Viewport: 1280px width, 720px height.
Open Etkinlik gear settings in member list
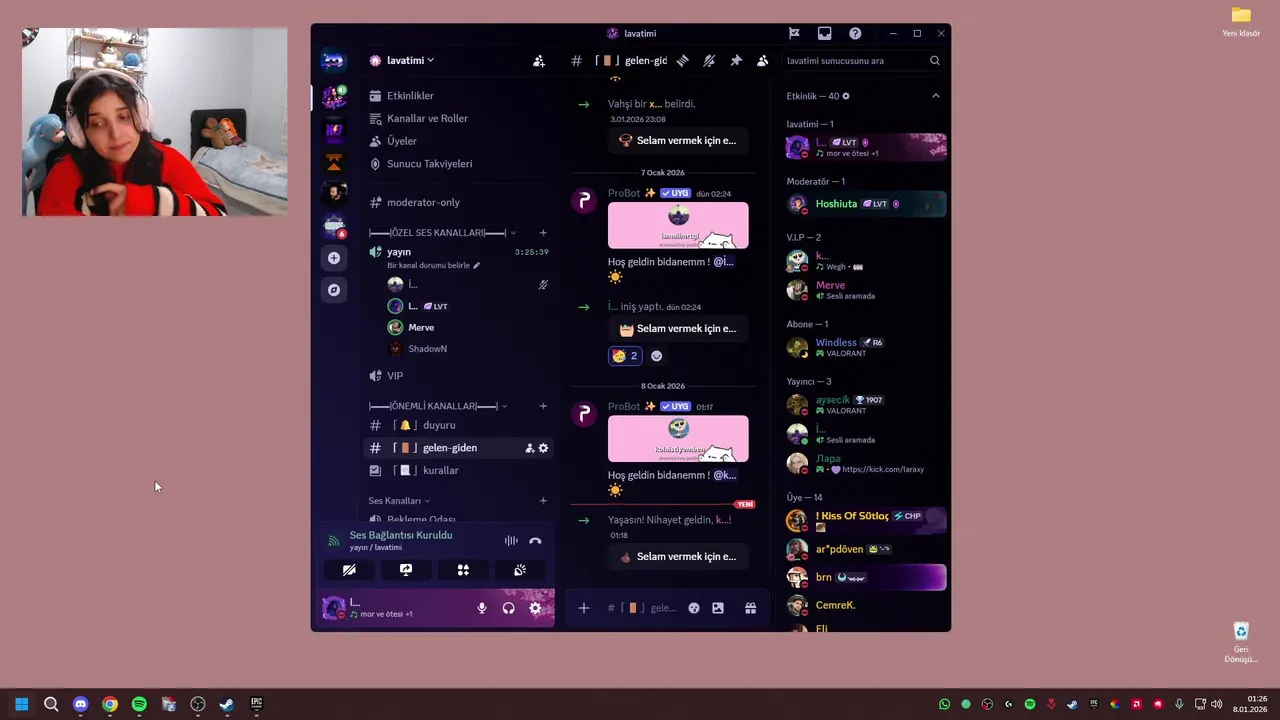846,96
